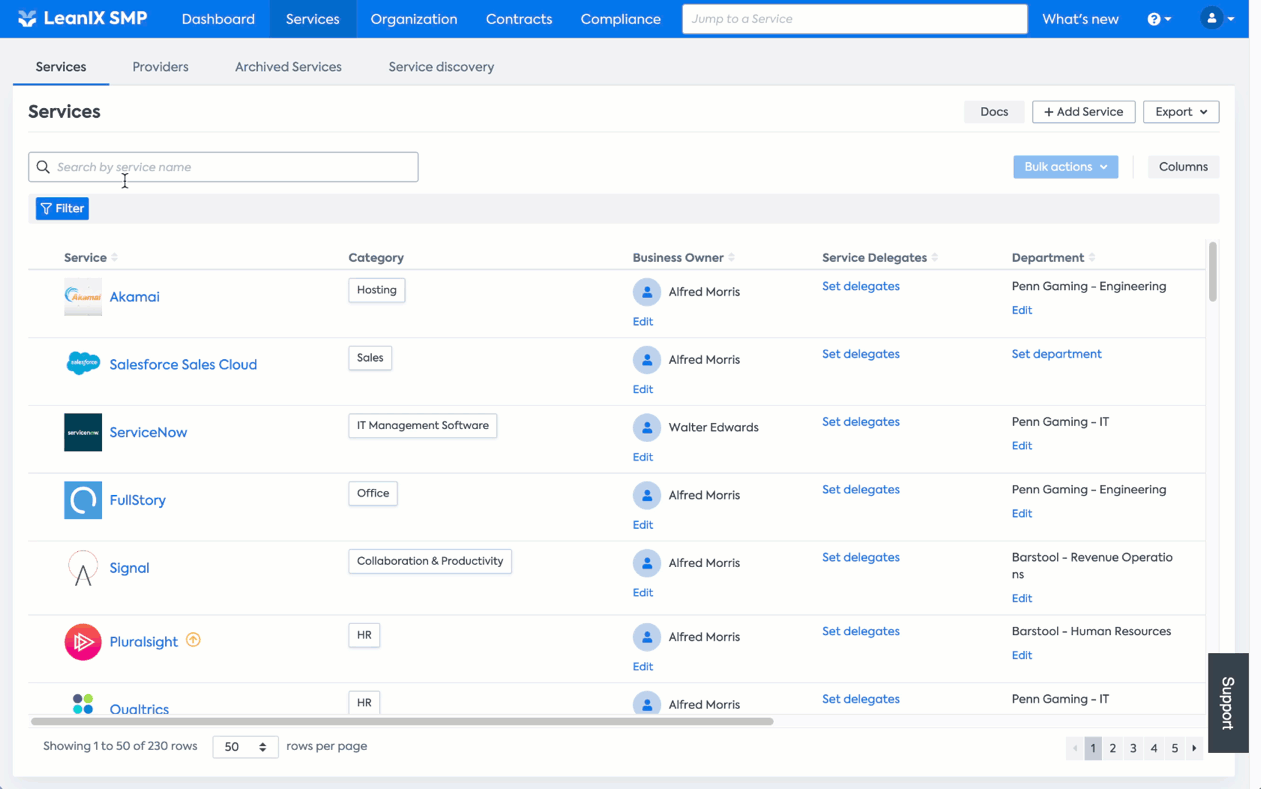Click Alfred Morris avatar in FullStory row

[x=647, y=495]
